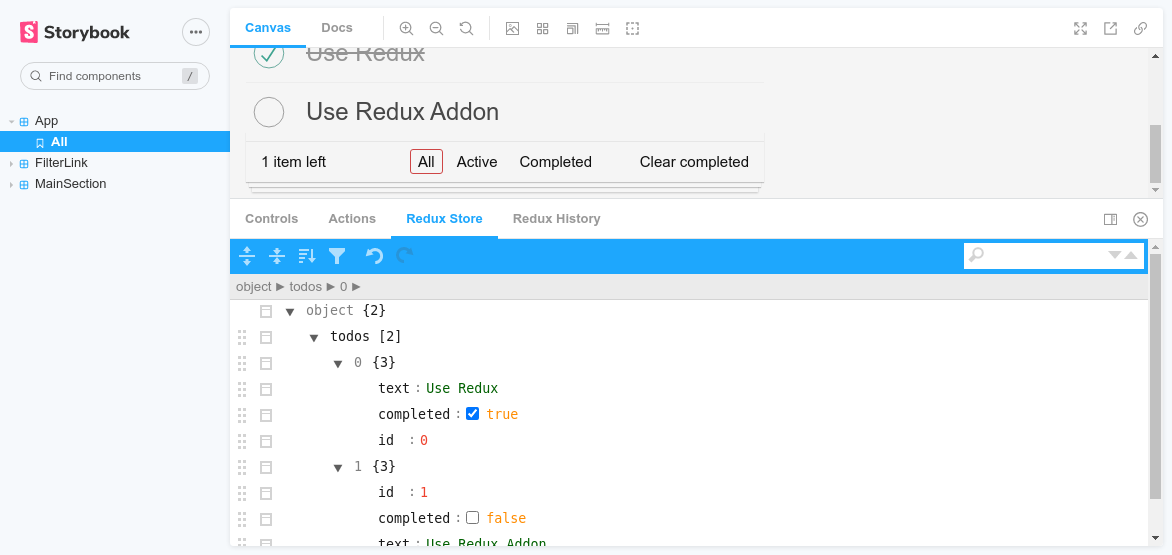Check completed false checkbox
This screenshot has height=555, width=1172.
pyautogui.click(x=472, y=518)
